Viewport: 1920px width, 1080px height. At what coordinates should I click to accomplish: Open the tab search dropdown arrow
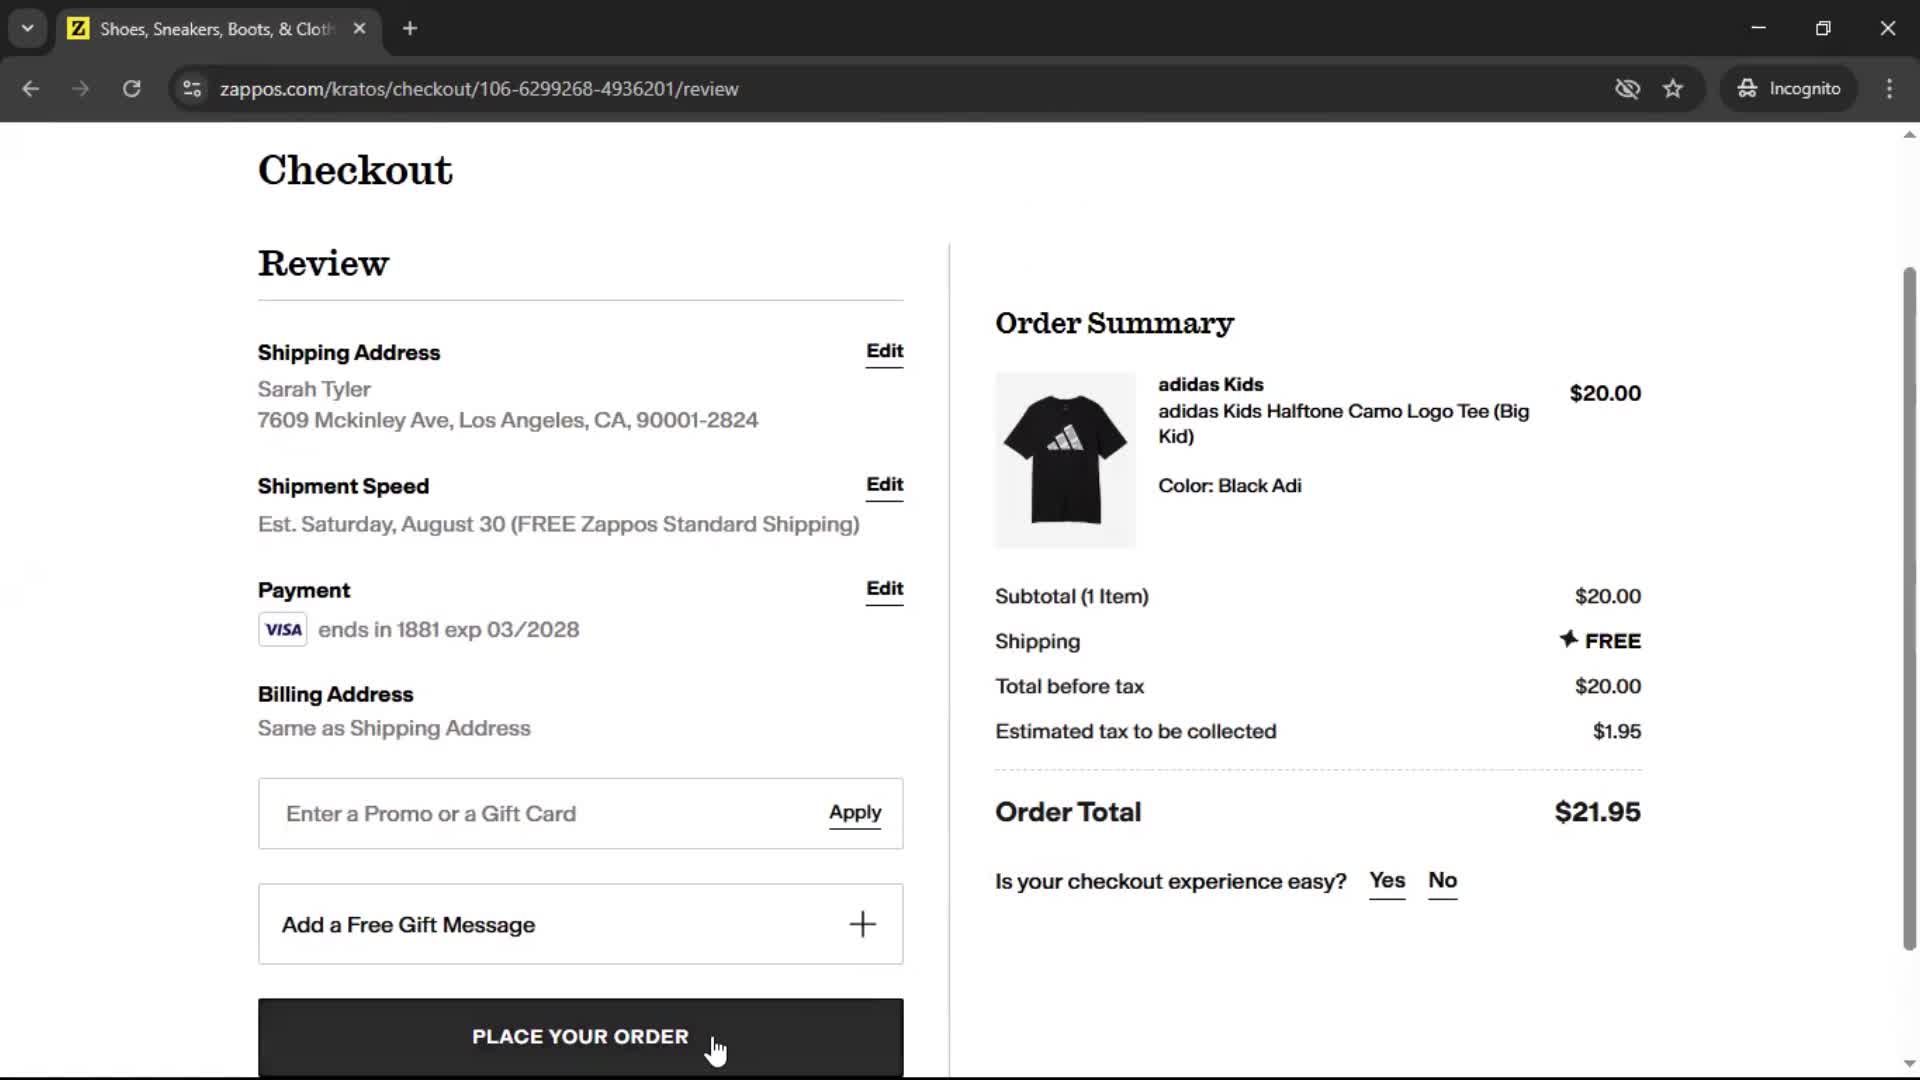tap(27, 28)
